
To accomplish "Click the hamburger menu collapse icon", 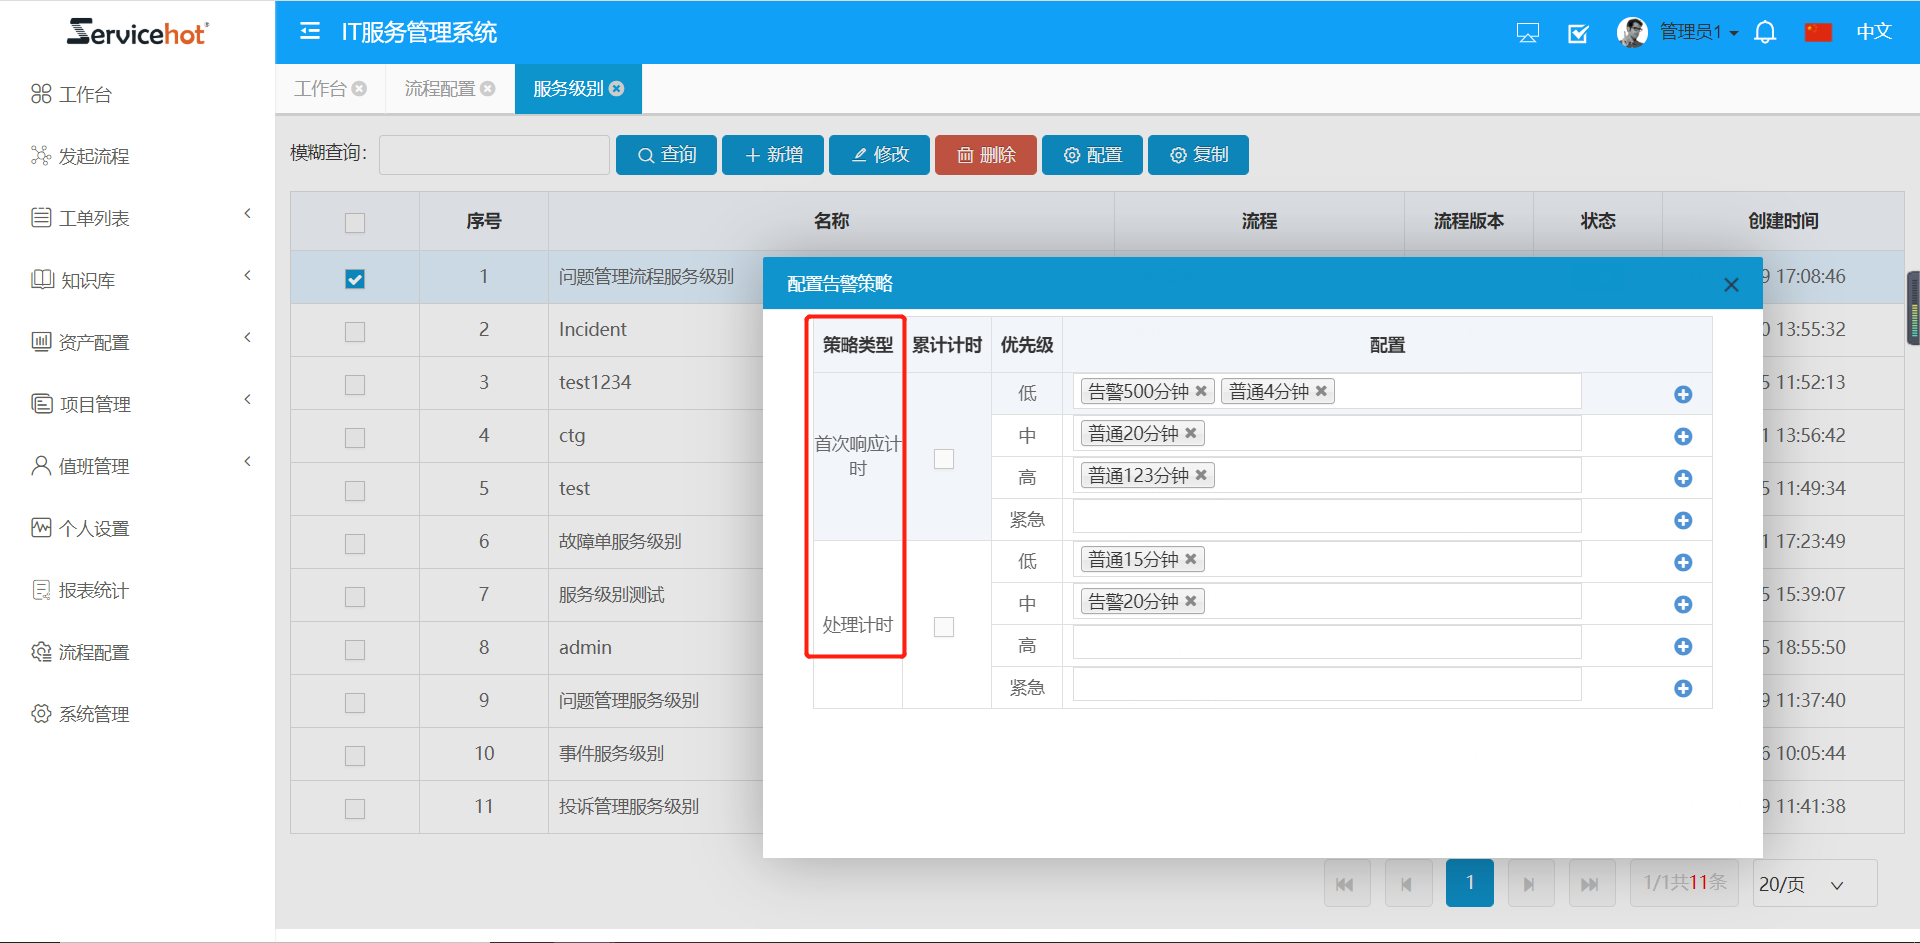I will pyautogui.click(x=310, y=32).
